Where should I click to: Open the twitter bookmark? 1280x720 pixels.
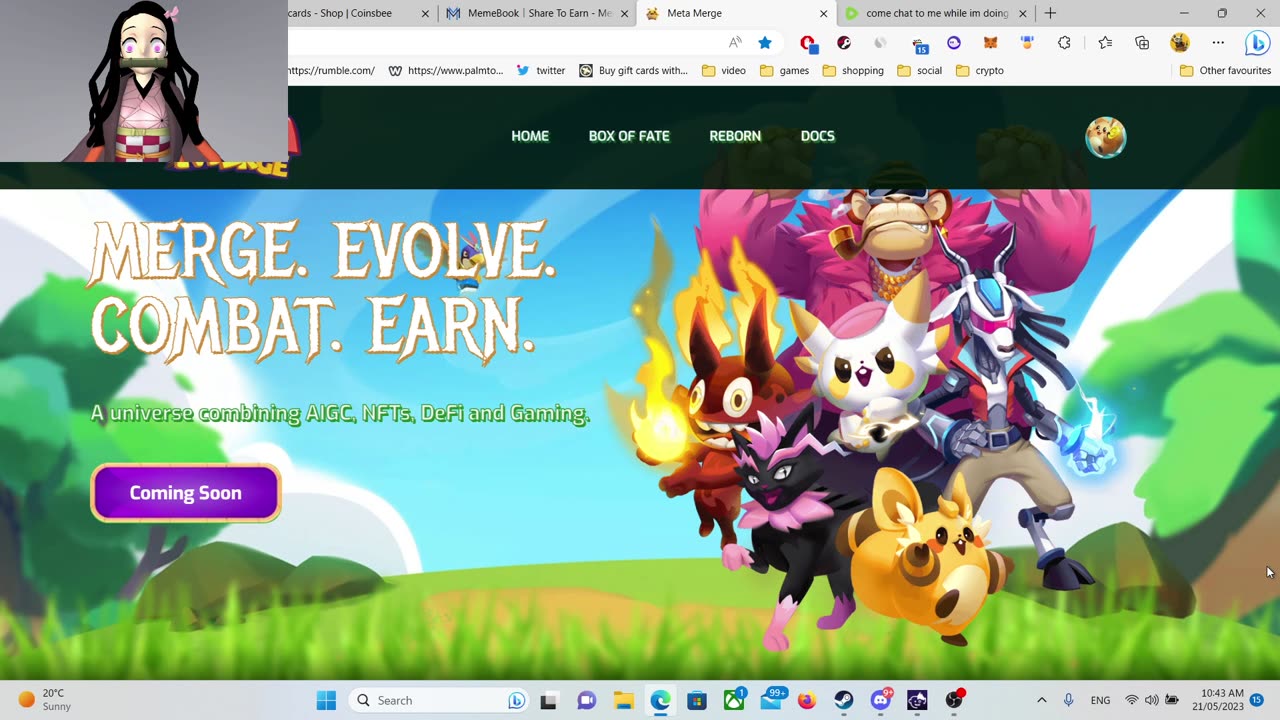click(x=541, y=70)
